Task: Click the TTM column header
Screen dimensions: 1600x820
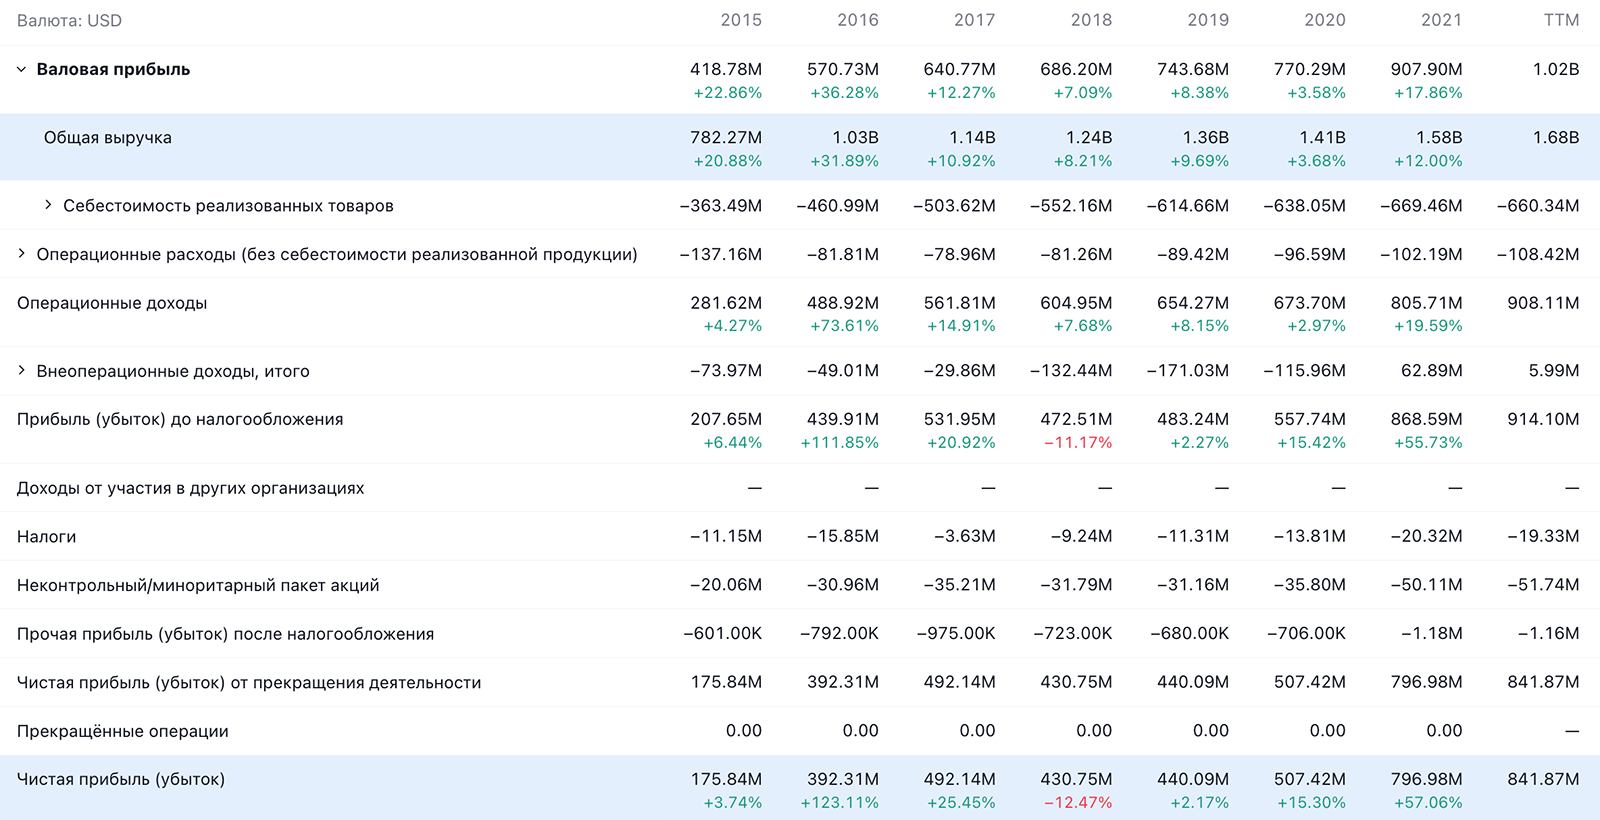Action: (x=1561, y=20)
